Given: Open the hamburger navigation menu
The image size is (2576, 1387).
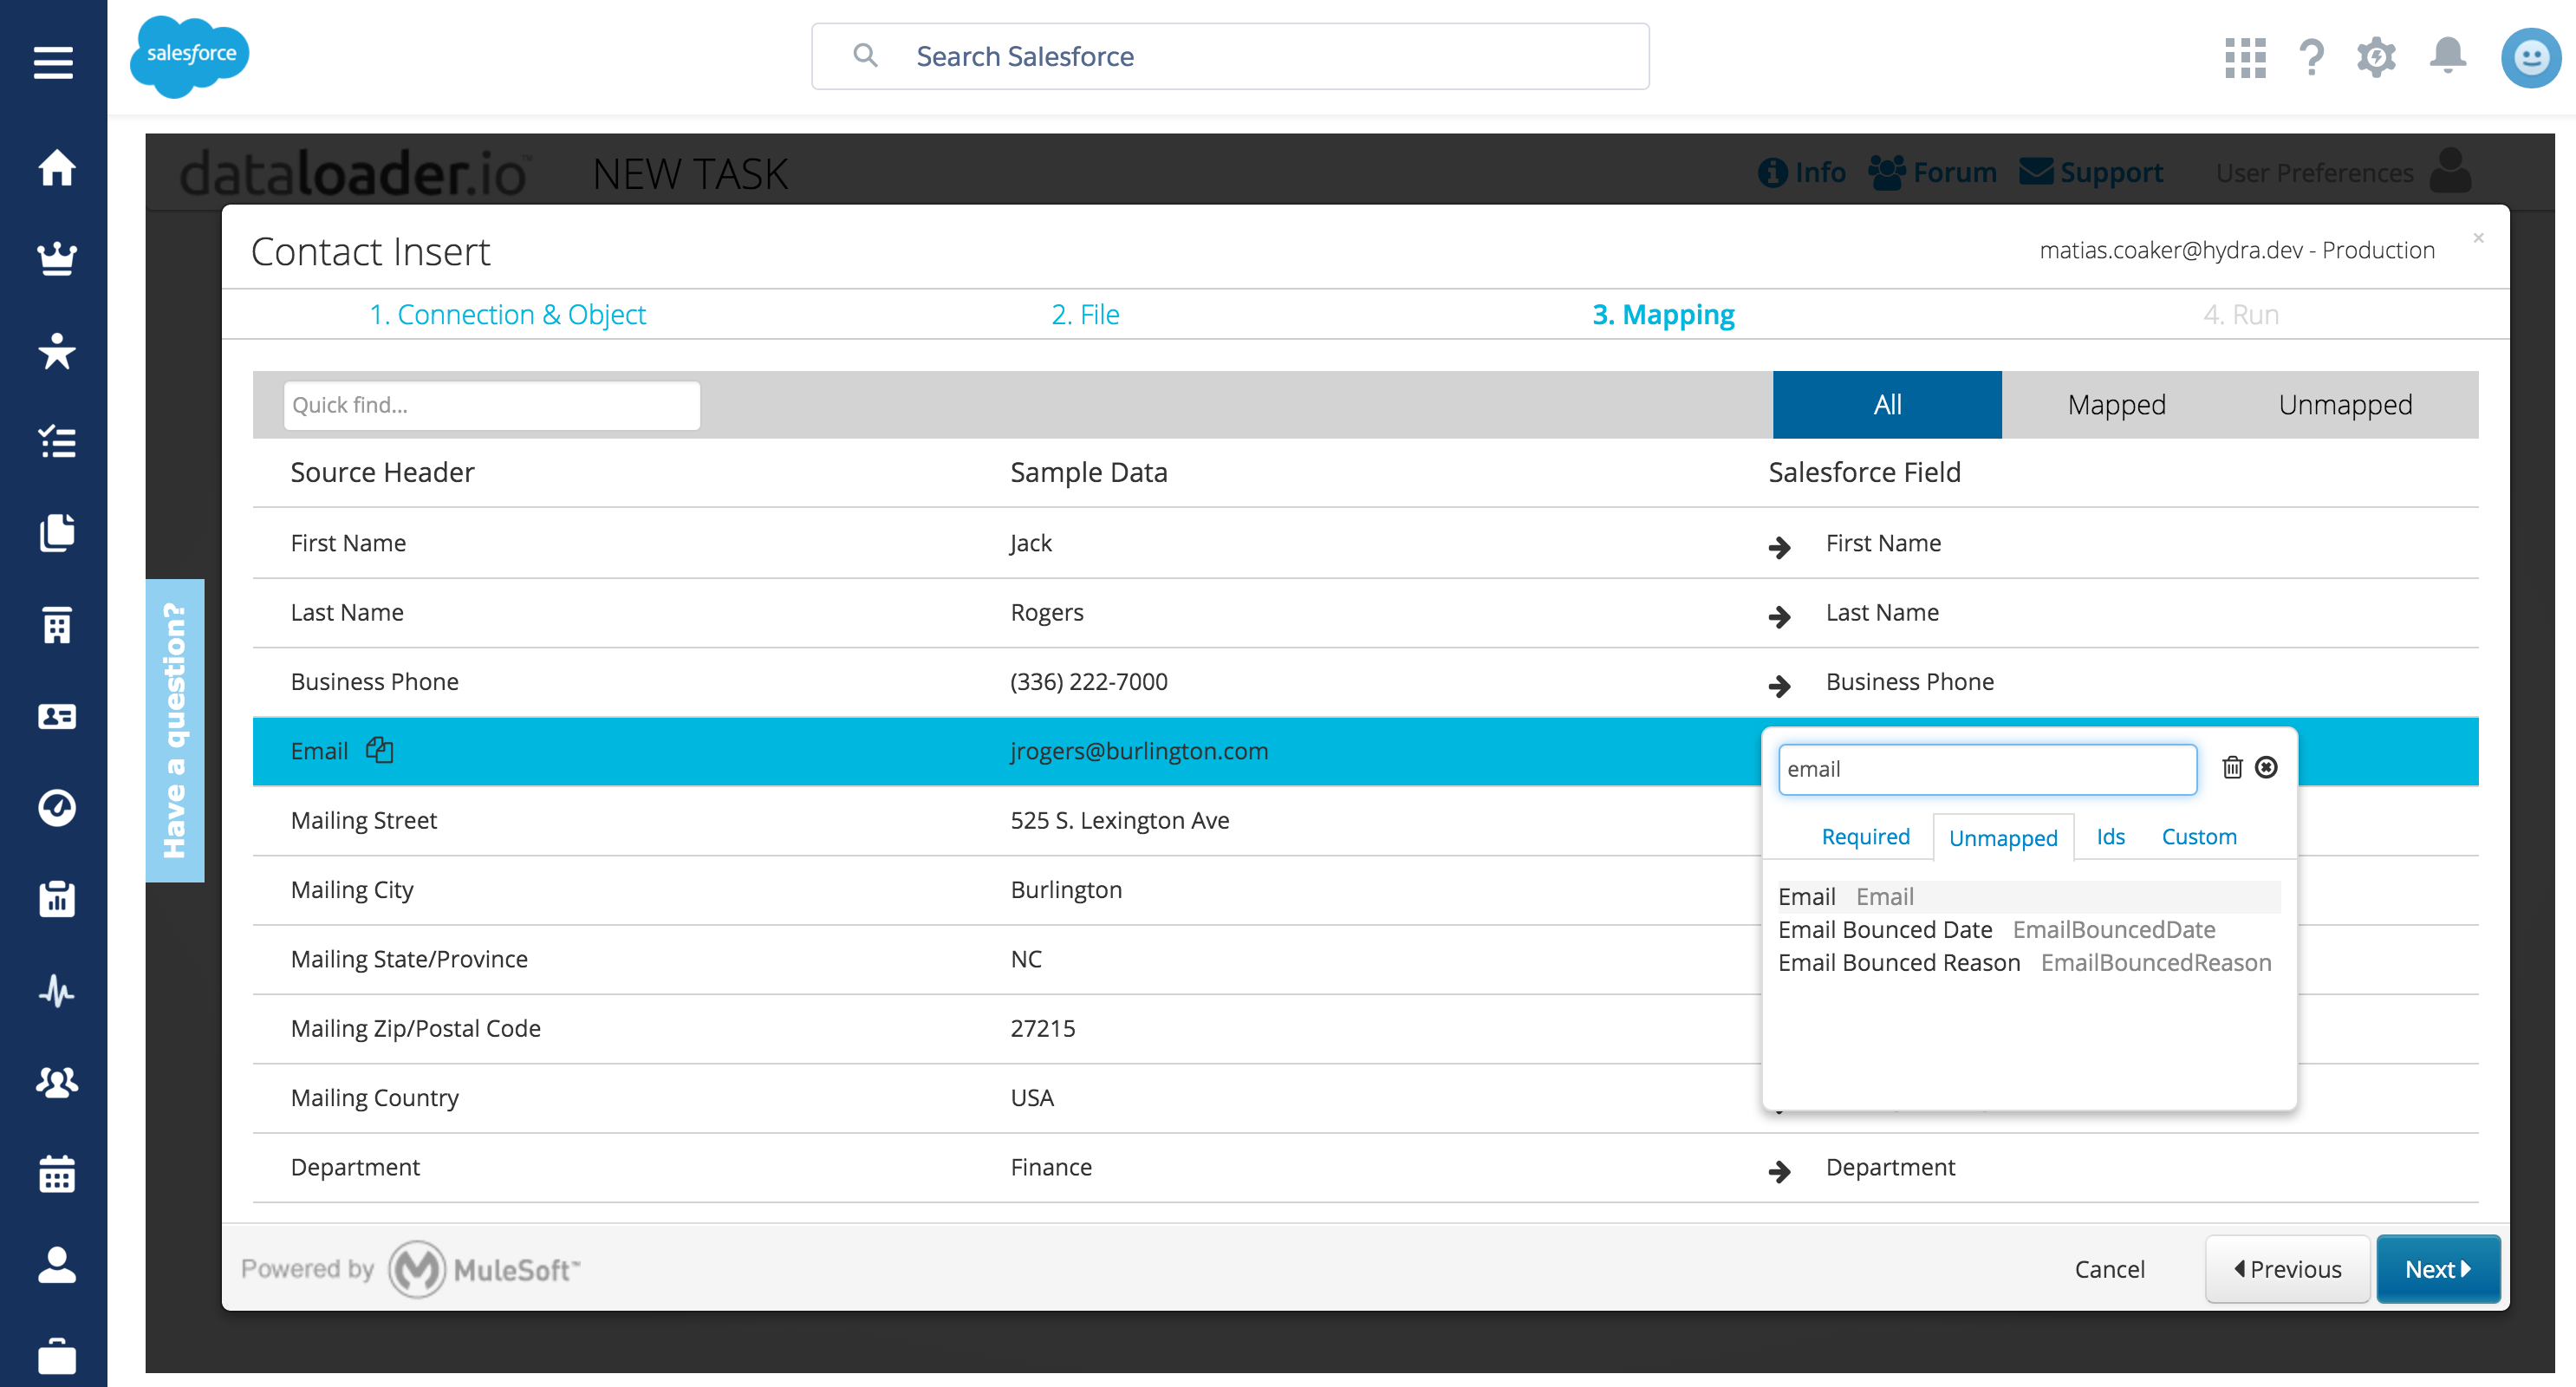Looking at the screenshot, I should 53,62.
